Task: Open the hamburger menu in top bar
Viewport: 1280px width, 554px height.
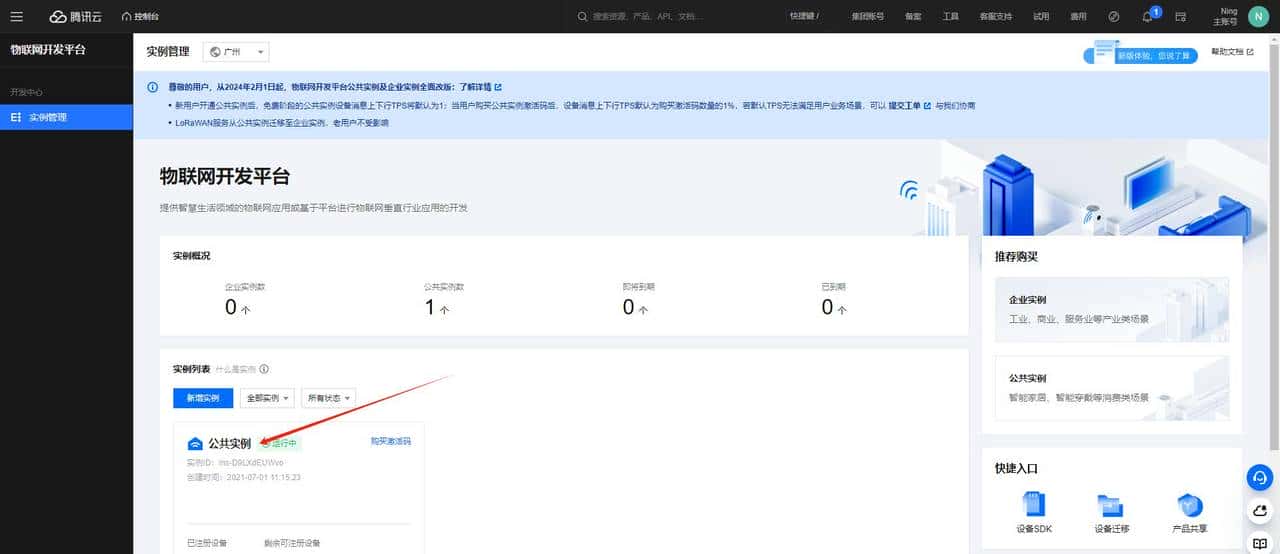Action: tap(16, 16)
